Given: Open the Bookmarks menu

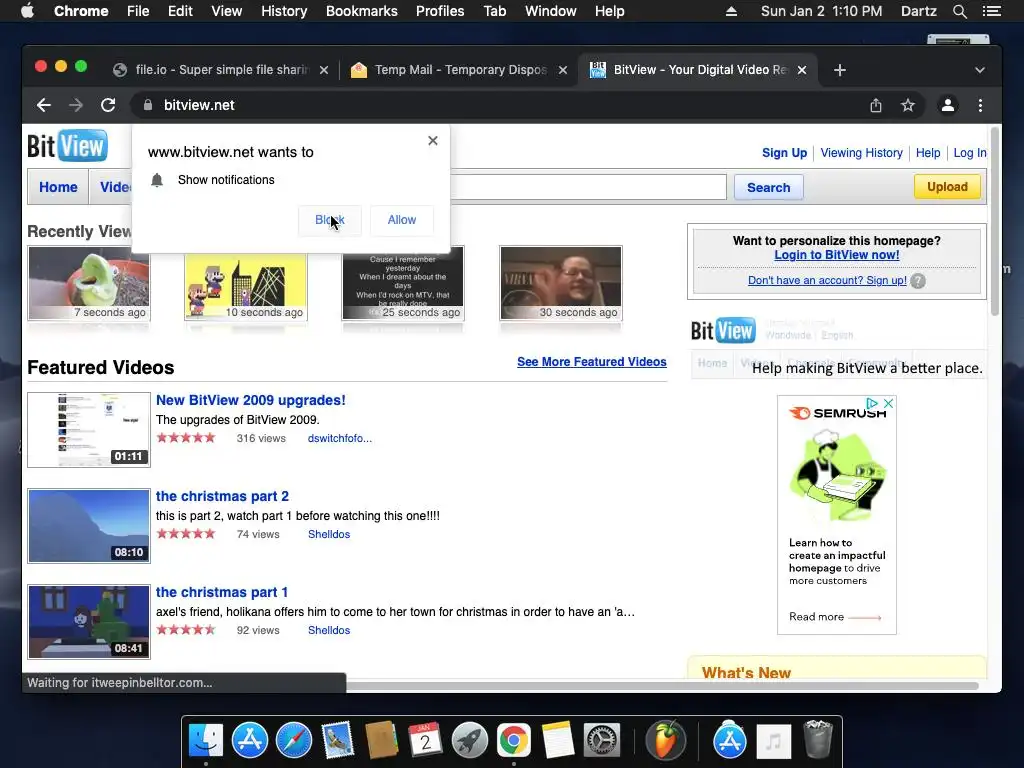Looking at the screenshot, I should pyautogui.click(x=361, y=11).
